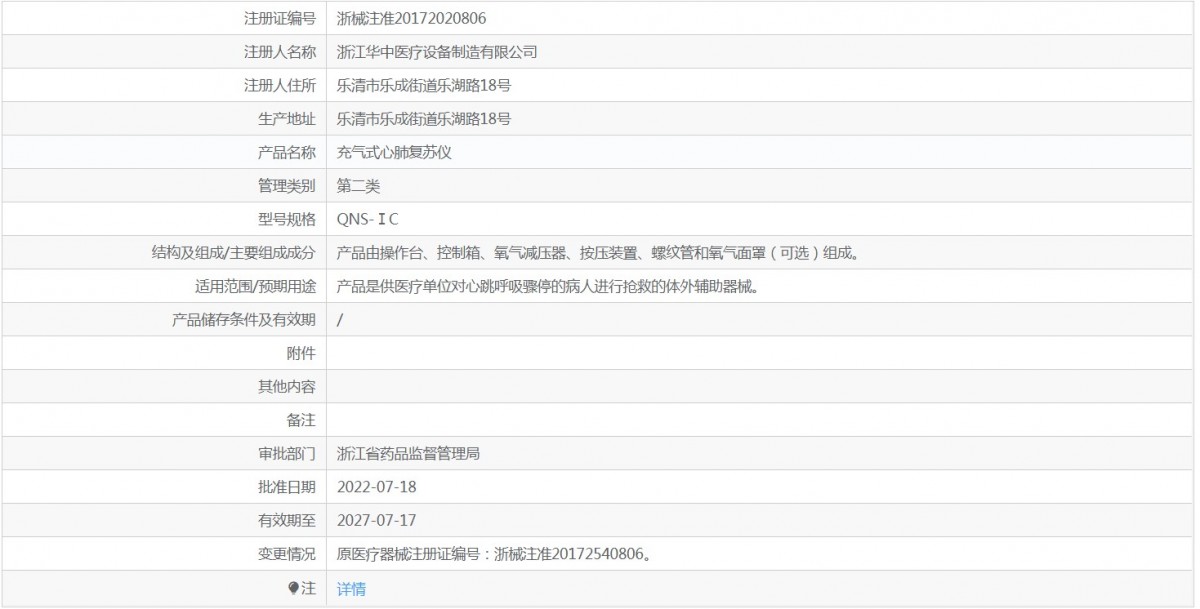Click the 适用范围/预期用途 label
The height and width of the screenshot is (609, 1200).
(255, 287)
